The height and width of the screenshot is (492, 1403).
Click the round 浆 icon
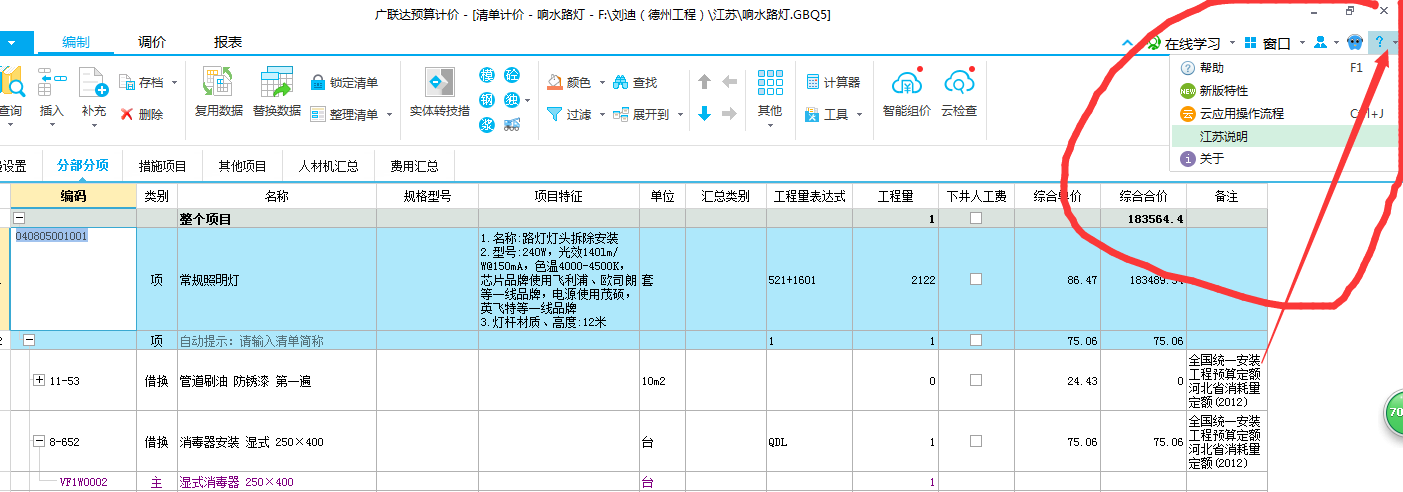(x=487, y=124)
